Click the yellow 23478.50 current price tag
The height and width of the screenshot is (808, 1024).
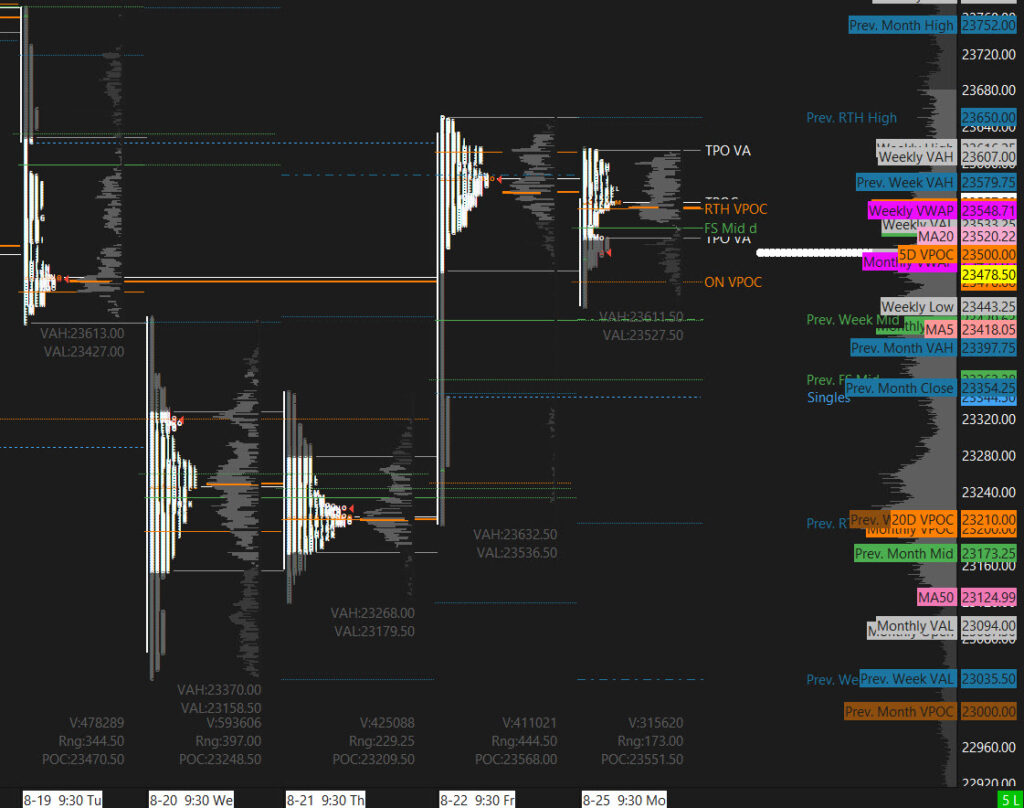988,274
